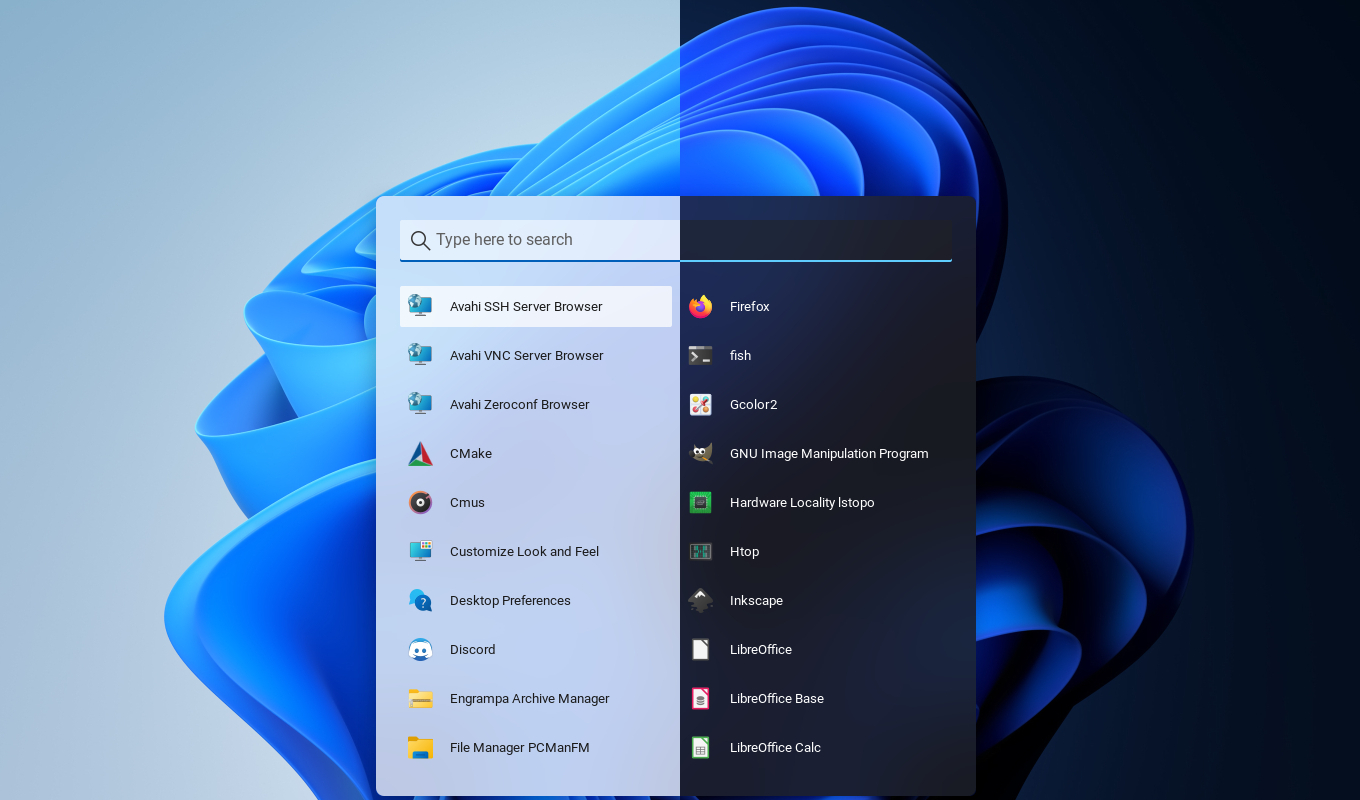
Task: Click the Avahi VNC Server Browser icon
Action: click(x=421, y=356)
